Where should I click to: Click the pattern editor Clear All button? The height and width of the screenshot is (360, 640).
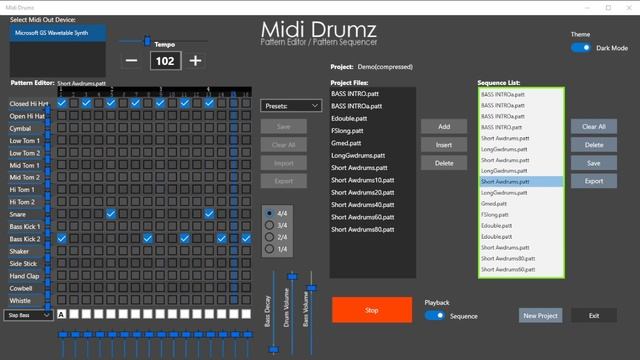click(x=284, y=145)
